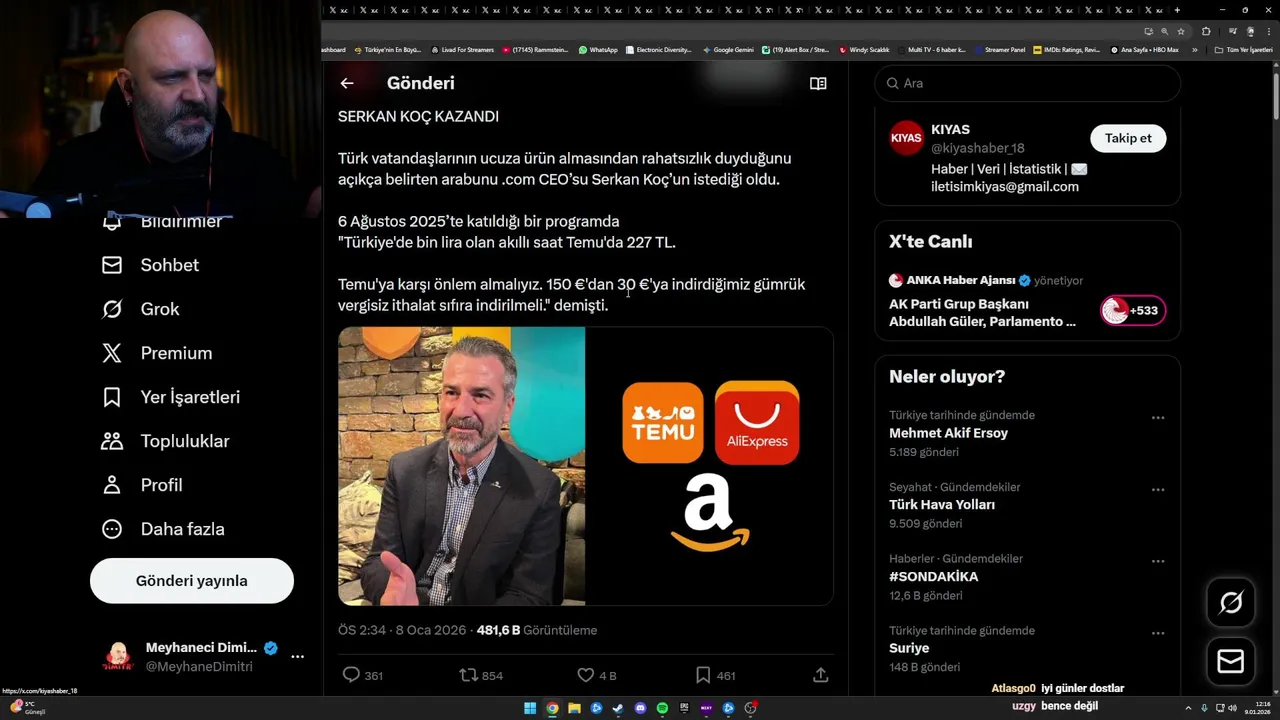The height and width of the screenshot is (720, 1280).
Task: Open Sohbet messages
Action: click(x=150, y=265)
